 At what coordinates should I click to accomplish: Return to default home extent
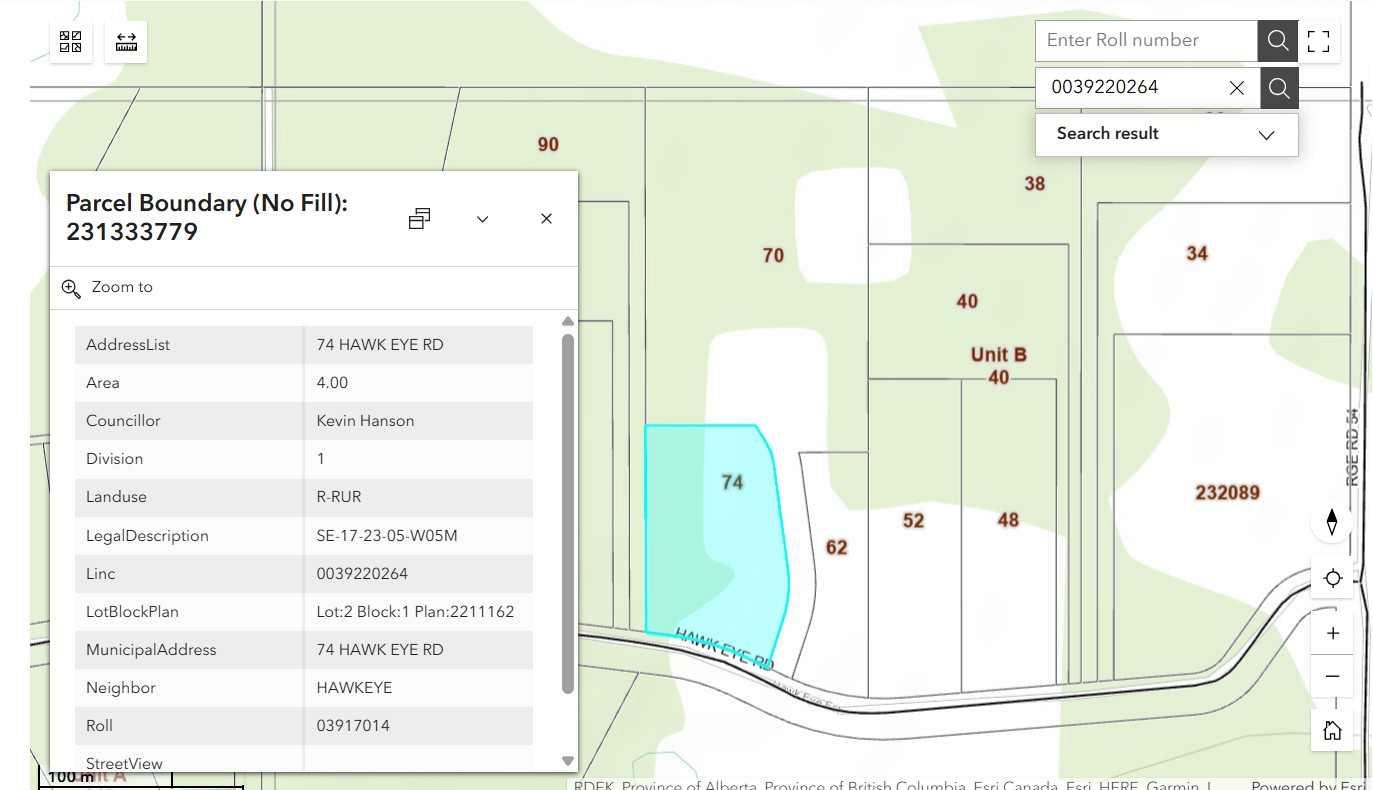(1332, 730)
